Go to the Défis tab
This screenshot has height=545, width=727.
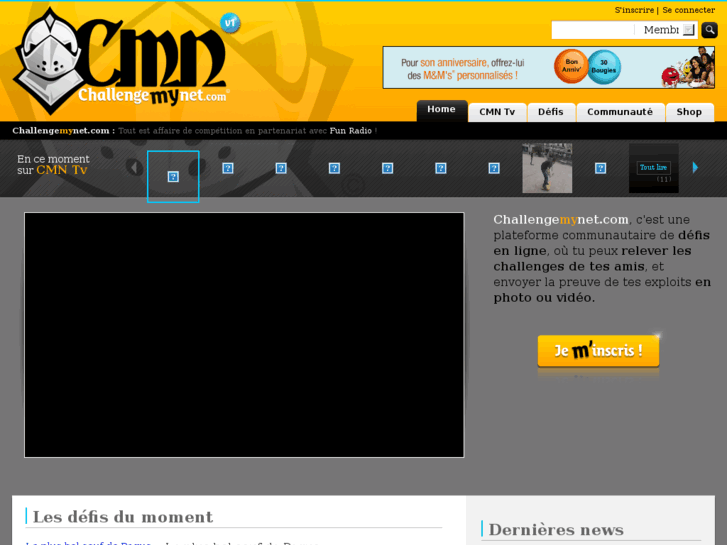pos(551,112)
